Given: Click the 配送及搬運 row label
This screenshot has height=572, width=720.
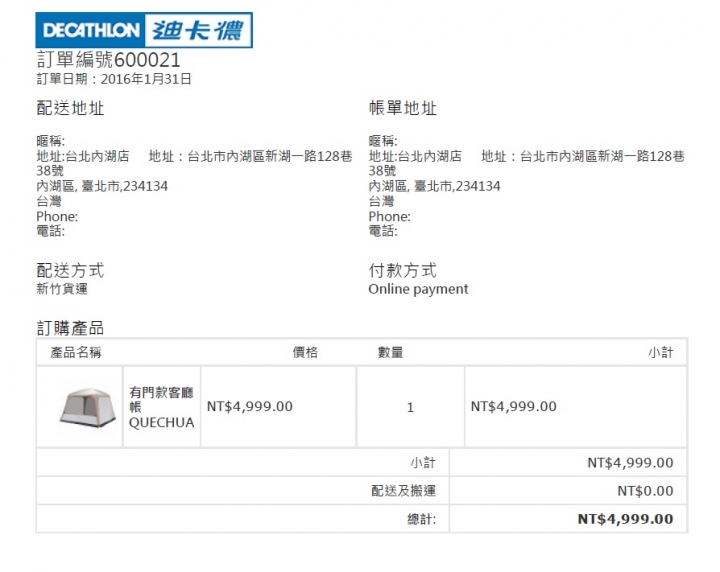Looking at the screenshot, I should coord(403,491).
